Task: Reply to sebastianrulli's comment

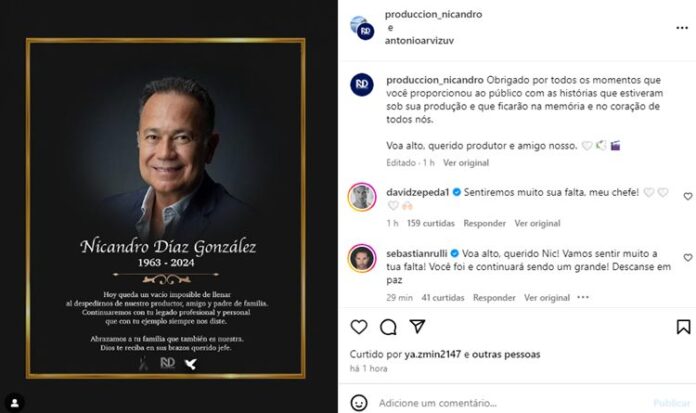Action: (494, 298)
